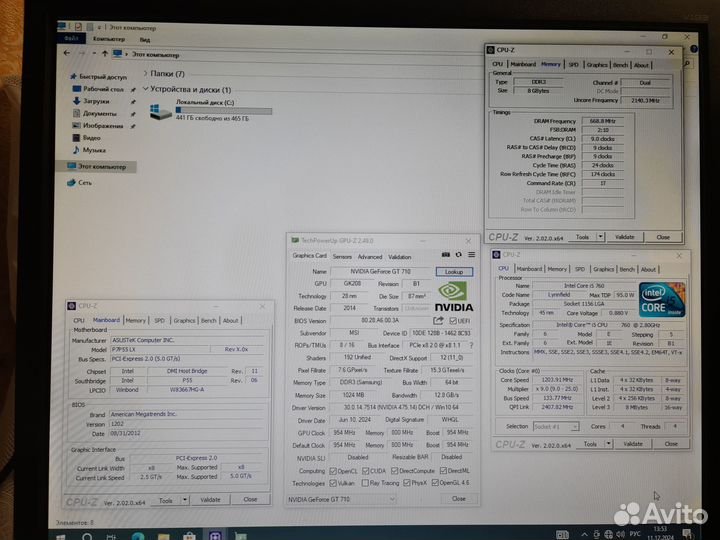
Task: Click the NVIDIA logo in GPU-Z
Action: tap(454, 297)
